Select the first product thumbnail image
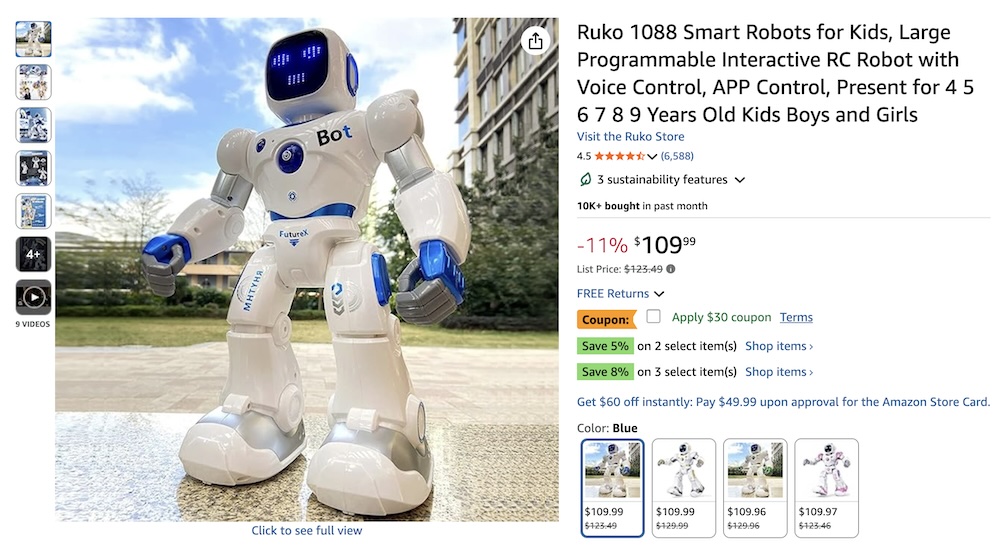1000x548 pixels. [33, 39]
